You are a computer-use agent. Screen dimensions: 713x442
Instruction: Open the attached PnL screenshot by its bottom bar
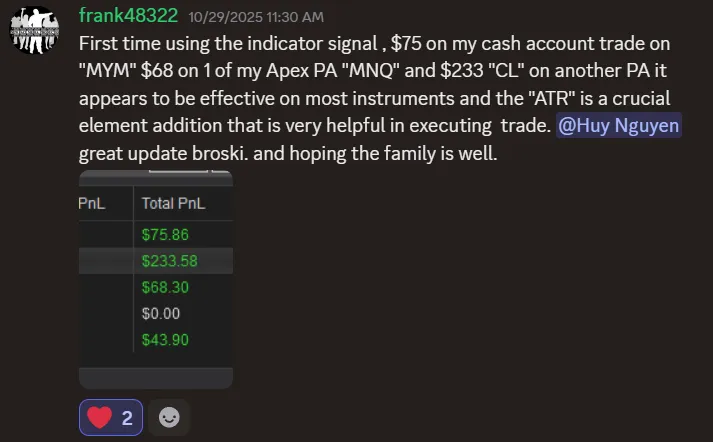(155, 377)
